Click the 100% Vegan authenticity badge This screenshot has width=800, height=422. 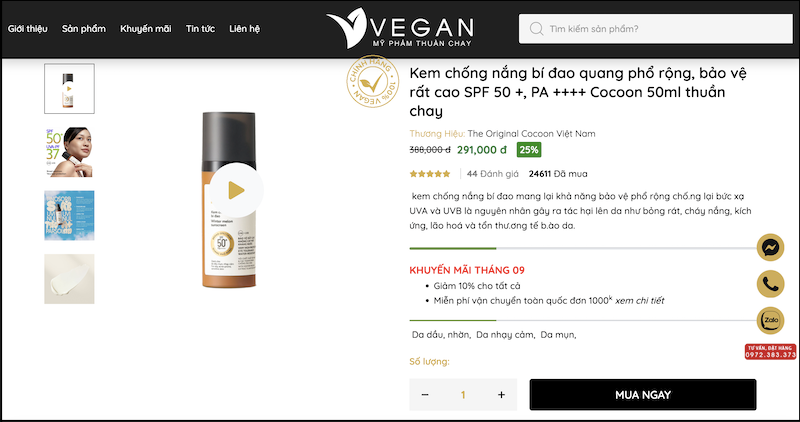(x=372, y=82)
